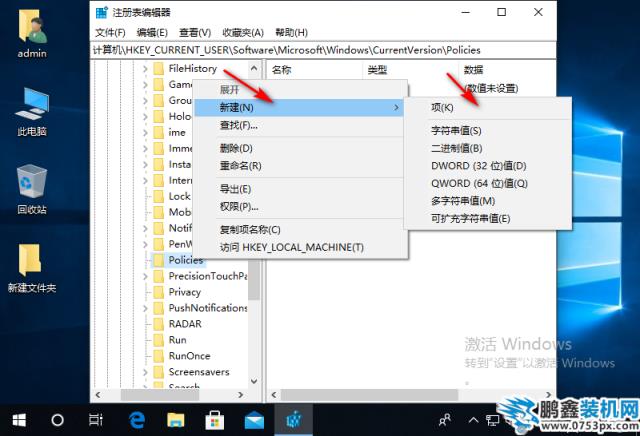Image resolution: width=640 pixels, height=436 pixels.
Task: Select DWORD (32 位)值(D) in submenu
Action: pos(488,166)
